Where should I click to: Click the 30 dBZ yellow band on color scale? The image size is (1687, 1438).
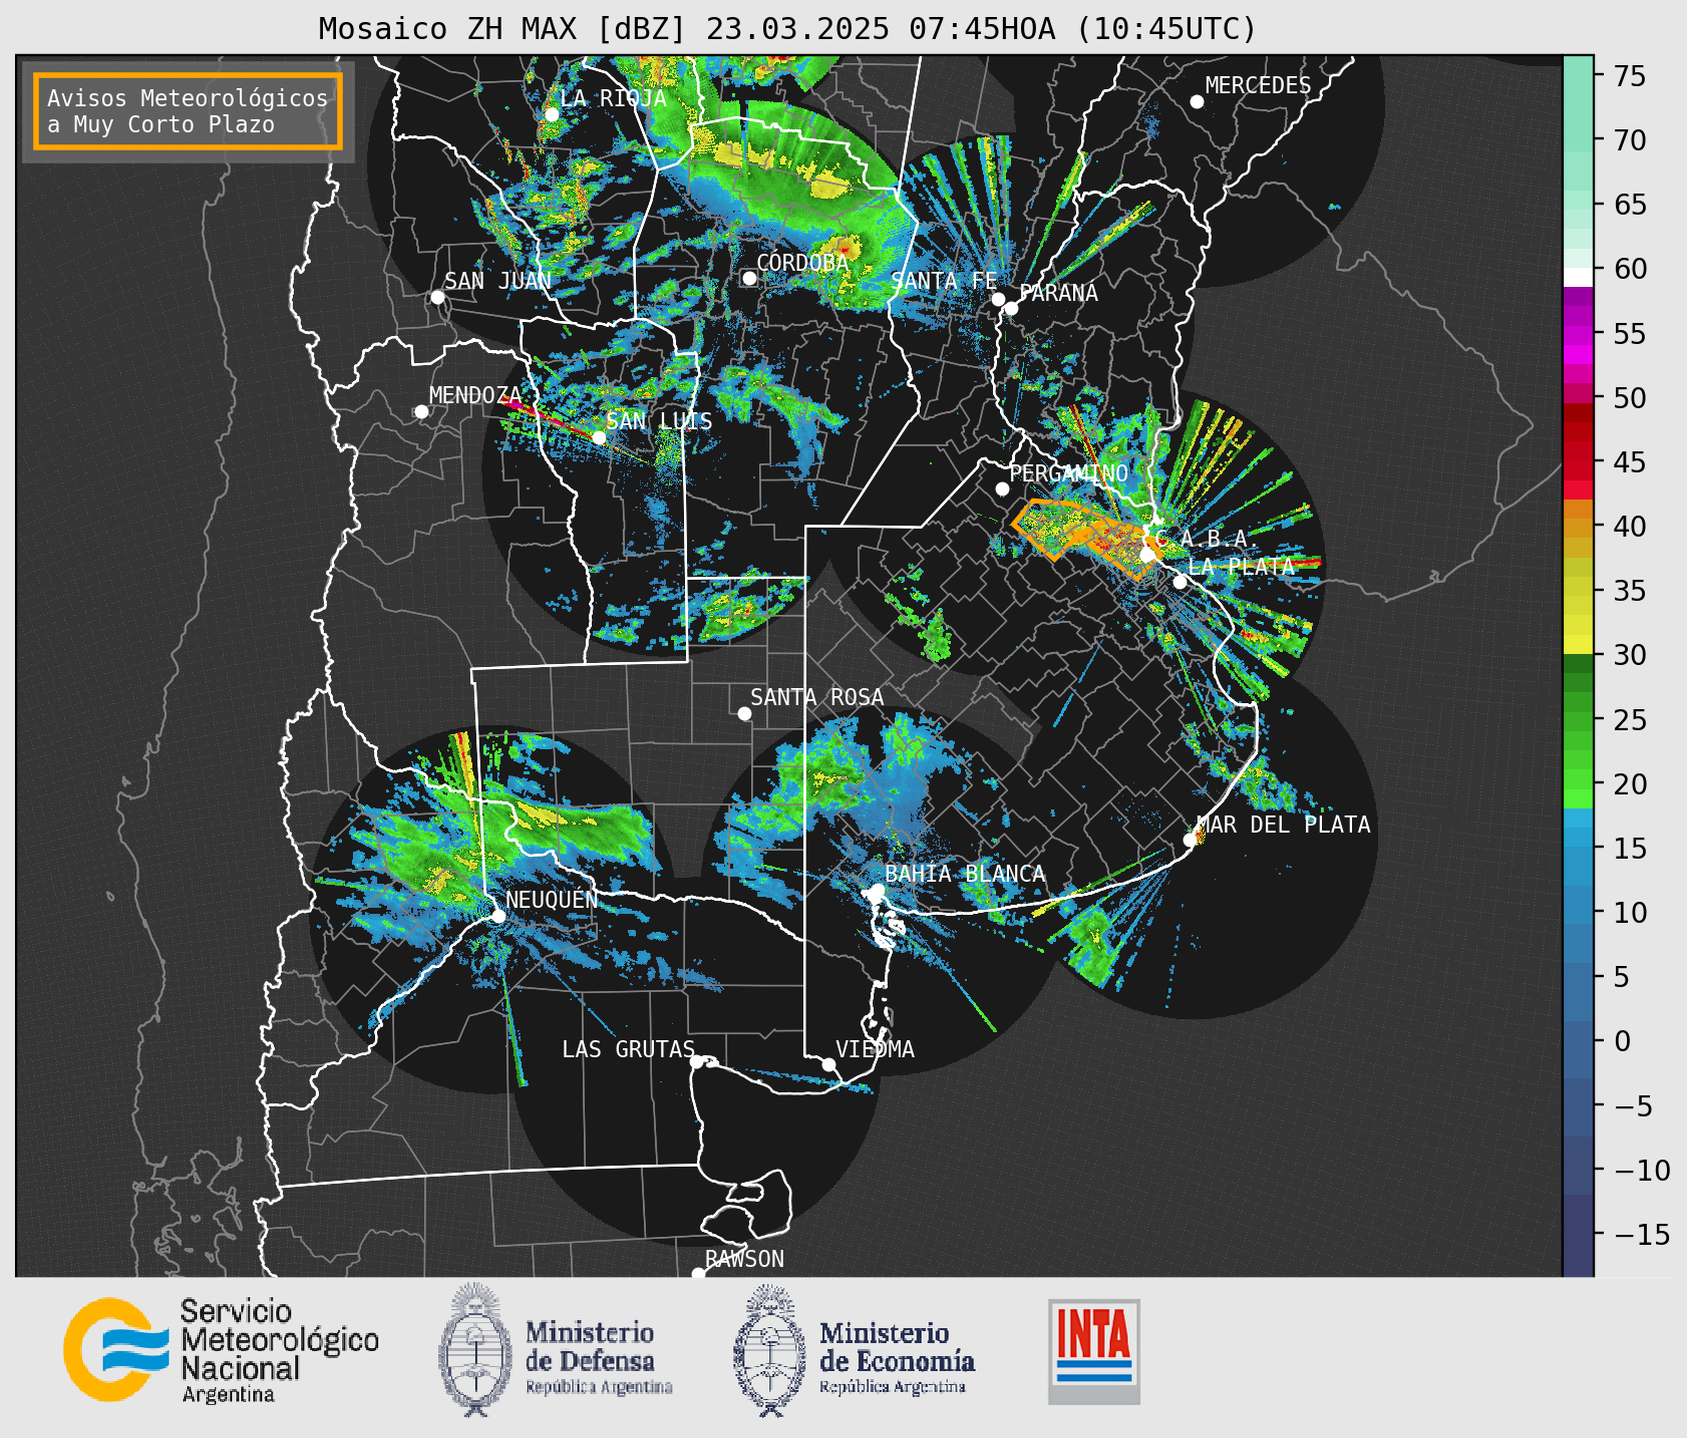(x=1578, y=645)
